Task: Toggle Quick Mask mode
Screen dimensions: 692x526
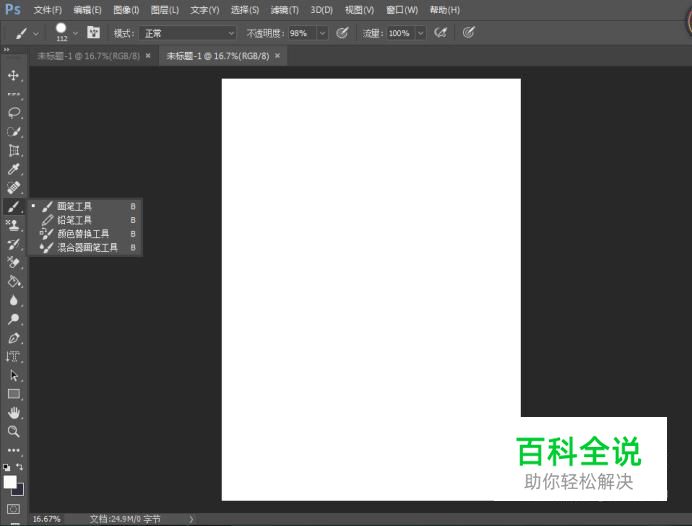Action: coord(13,509)
